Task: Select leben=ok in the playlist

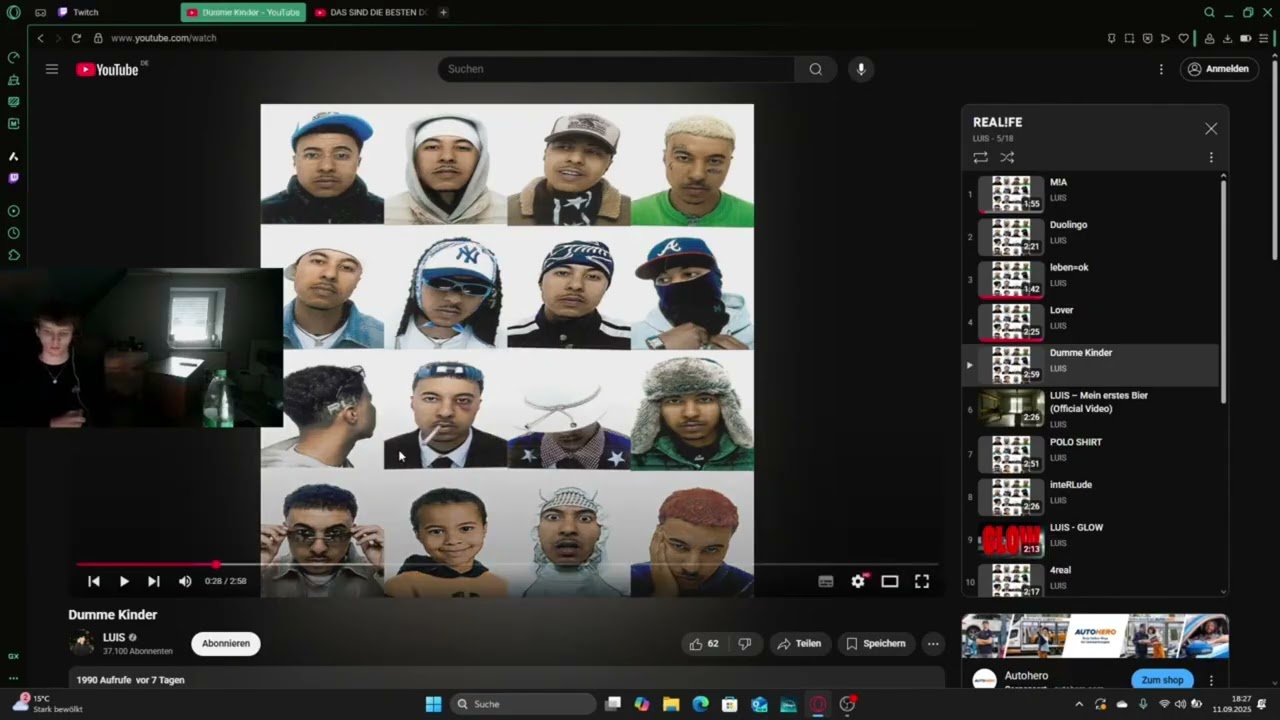Action: [1091, 280]
